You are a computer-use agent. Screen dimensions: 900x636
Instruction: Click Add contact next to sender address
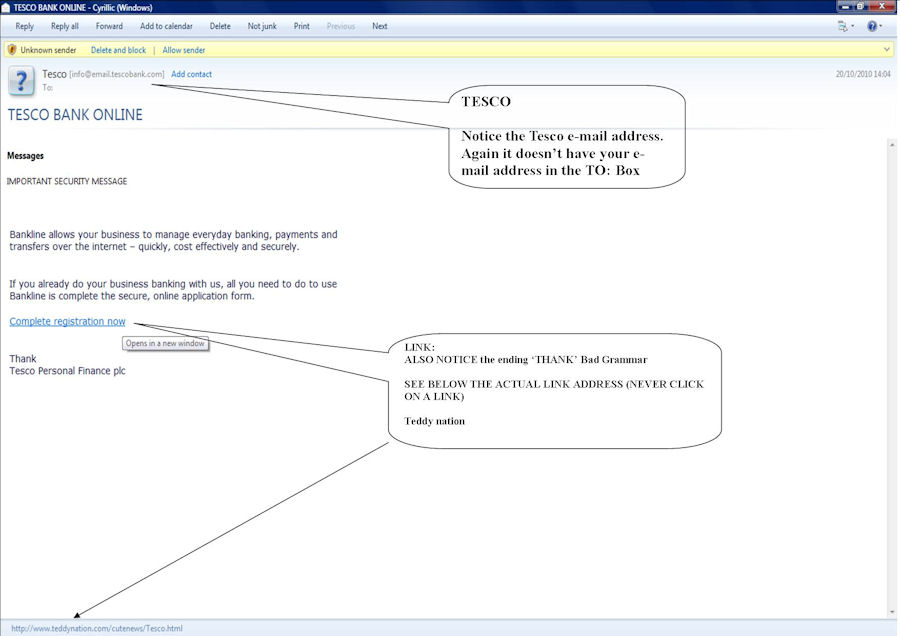(x=191, y=74)
